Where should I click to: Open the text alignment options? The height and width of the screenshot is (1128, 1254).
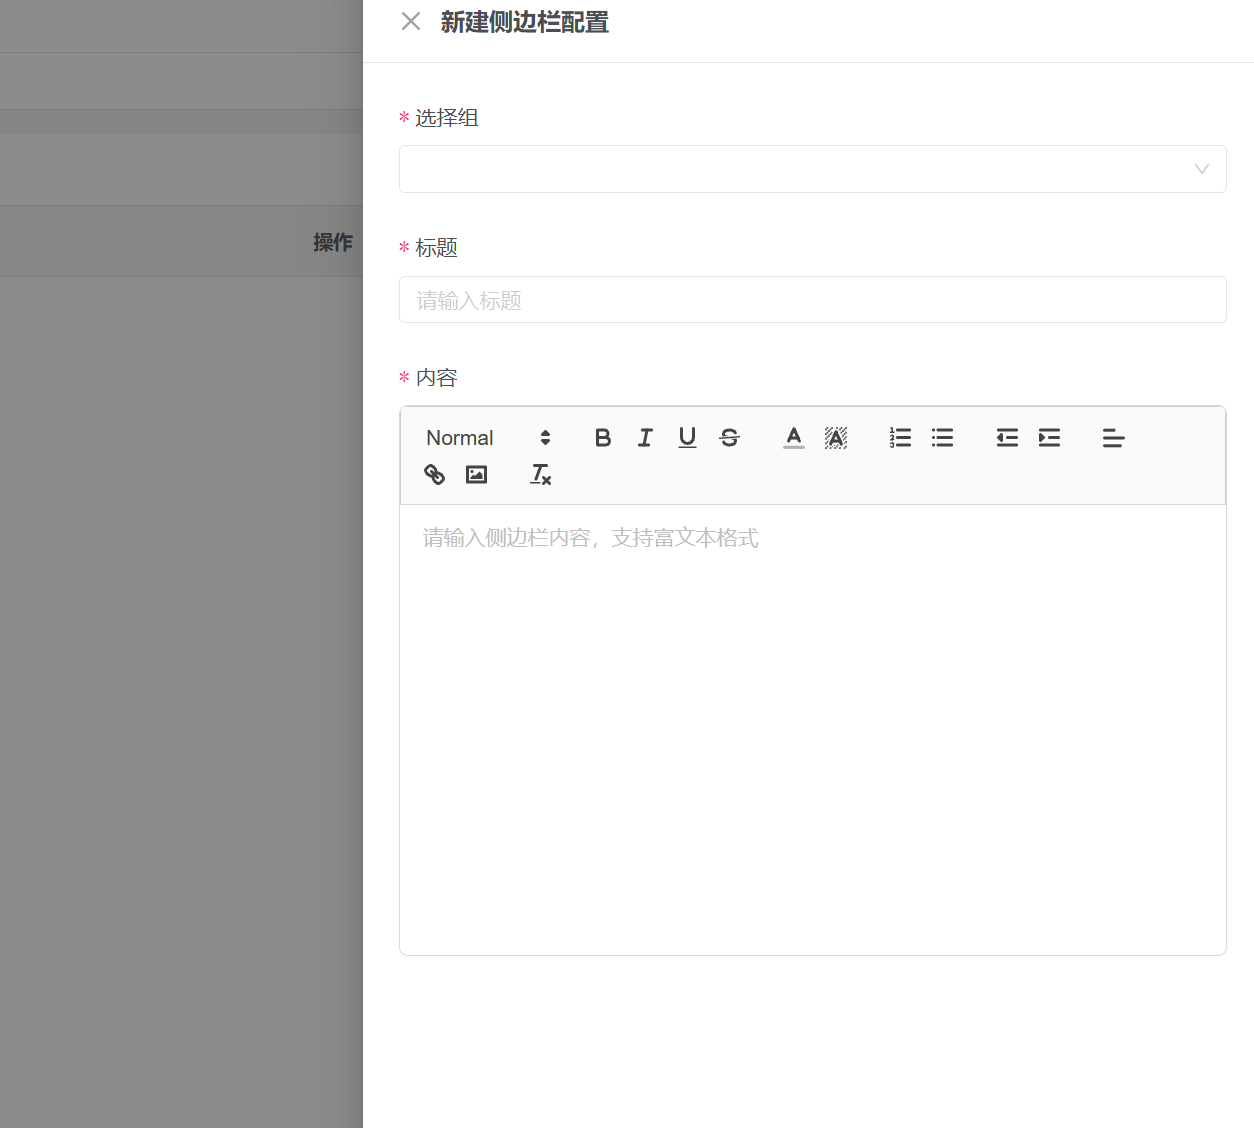click(1113, 437)
